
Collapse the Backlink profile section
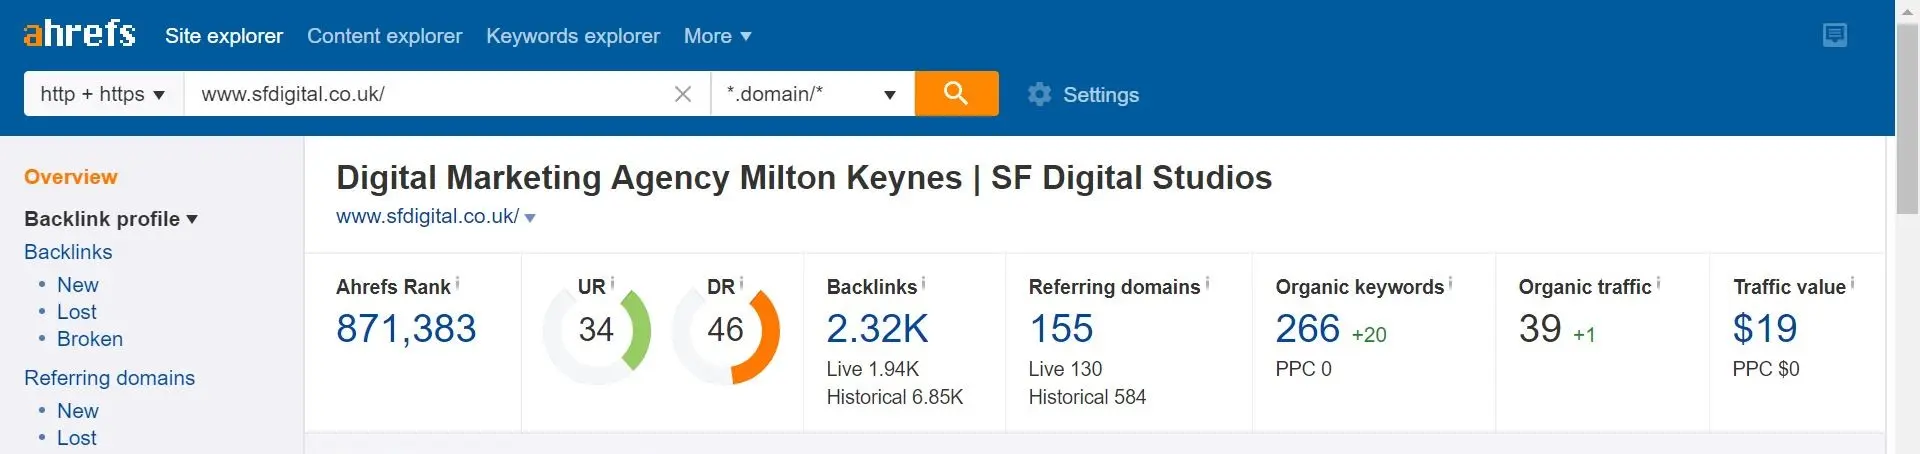click(x=111, y=219)
